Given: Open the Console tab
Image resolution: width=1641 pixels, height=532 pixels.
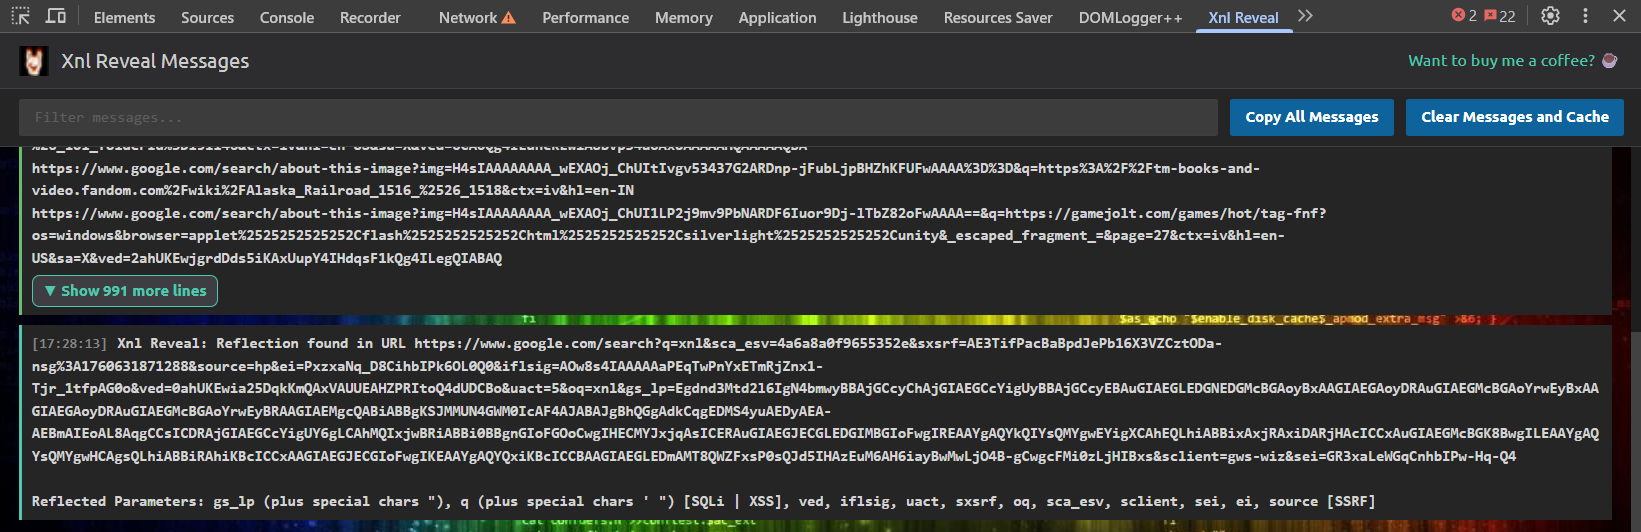Looking at the screenshot, I should 287,17.
